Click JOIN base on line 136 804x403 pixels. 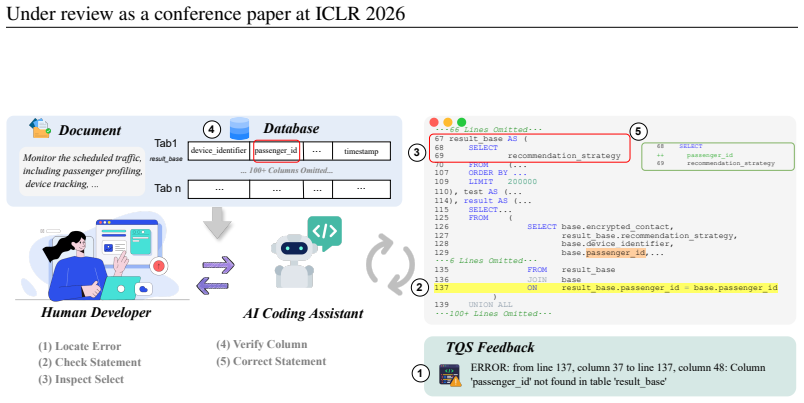point(554,279)
